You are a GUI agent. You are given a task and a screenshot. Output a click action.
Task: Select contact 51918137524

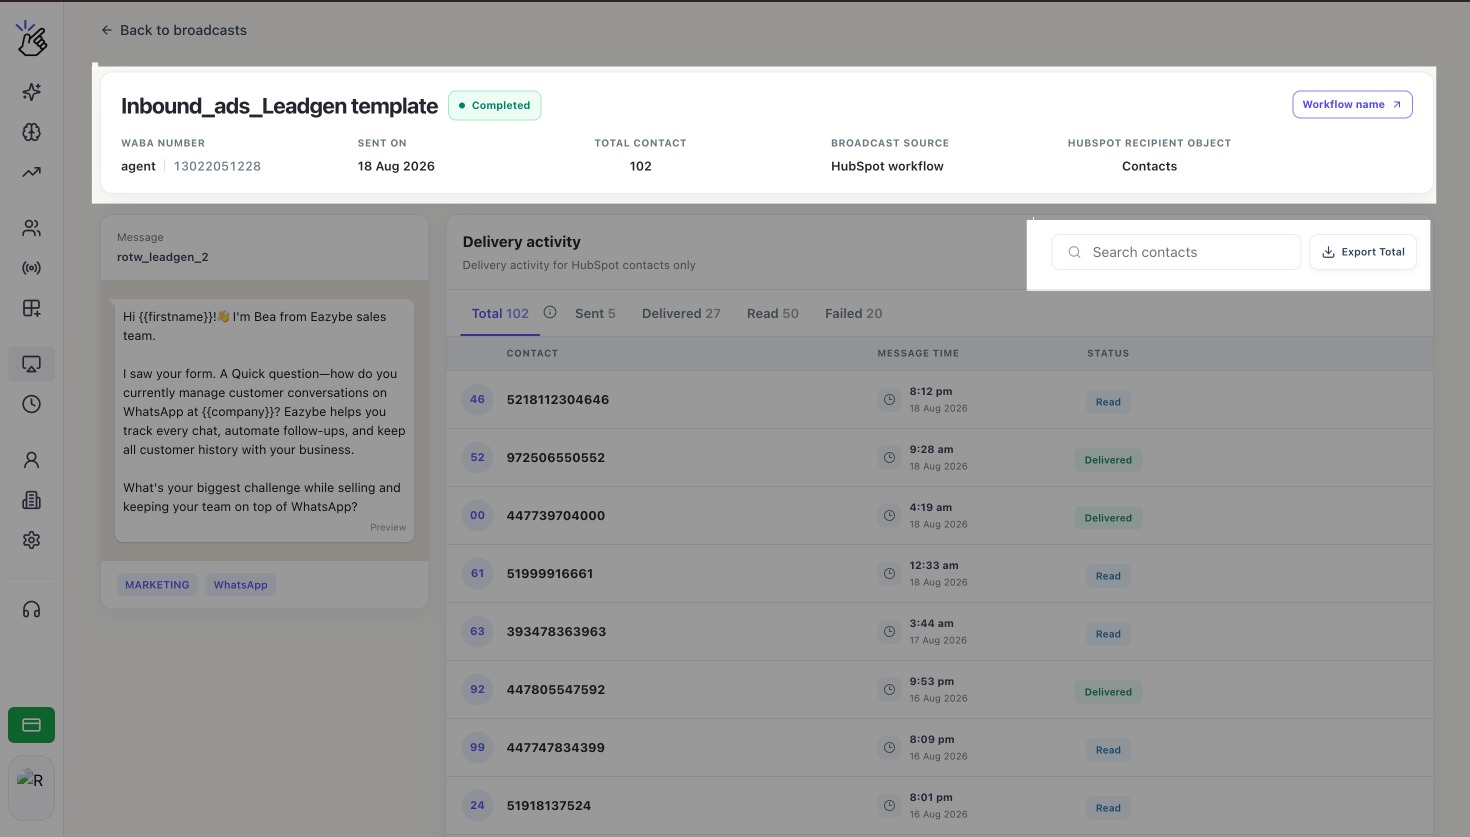[549, 806]
